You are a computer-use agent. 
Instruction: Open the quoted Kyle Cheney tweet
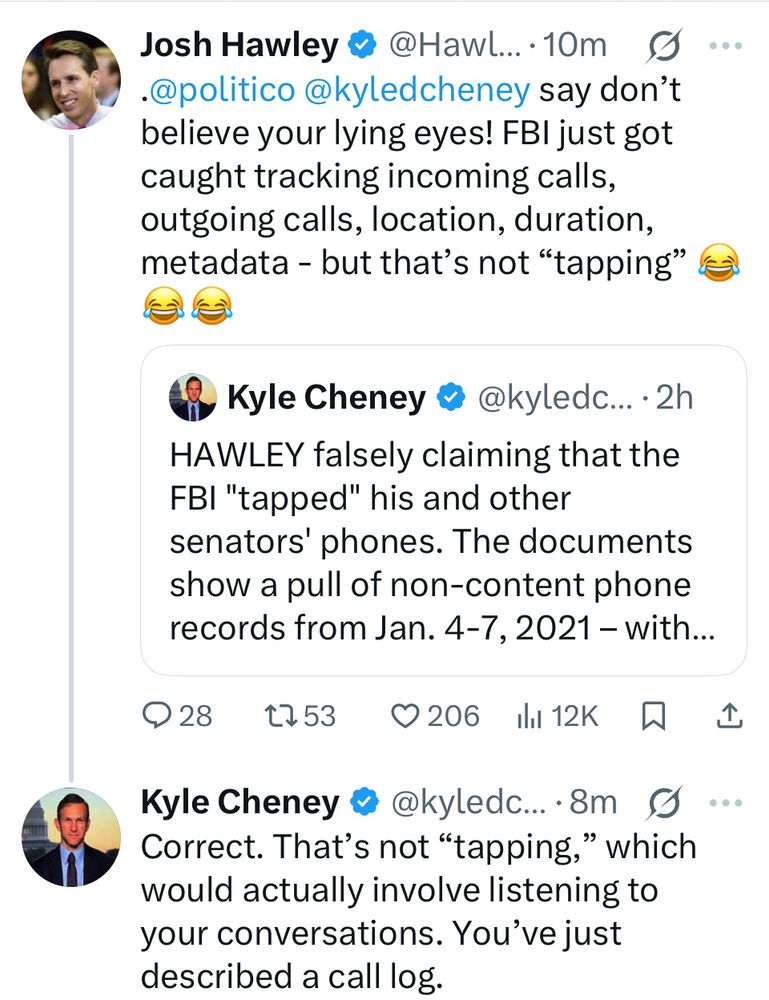point(443,540)
